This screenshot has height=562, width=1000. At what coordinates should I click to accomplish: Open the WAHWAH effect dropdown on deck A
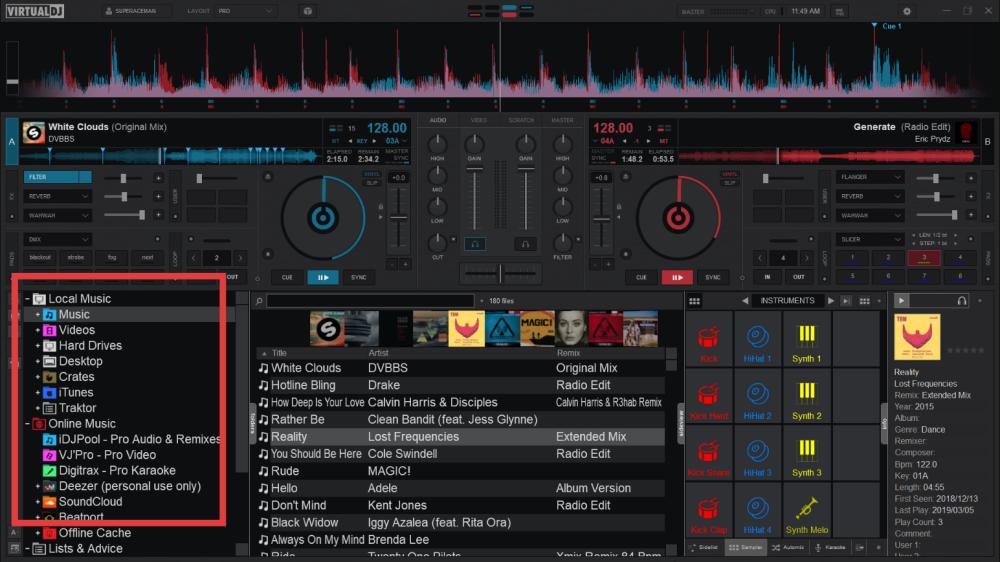pyautogui.click(x=57, y=216)
